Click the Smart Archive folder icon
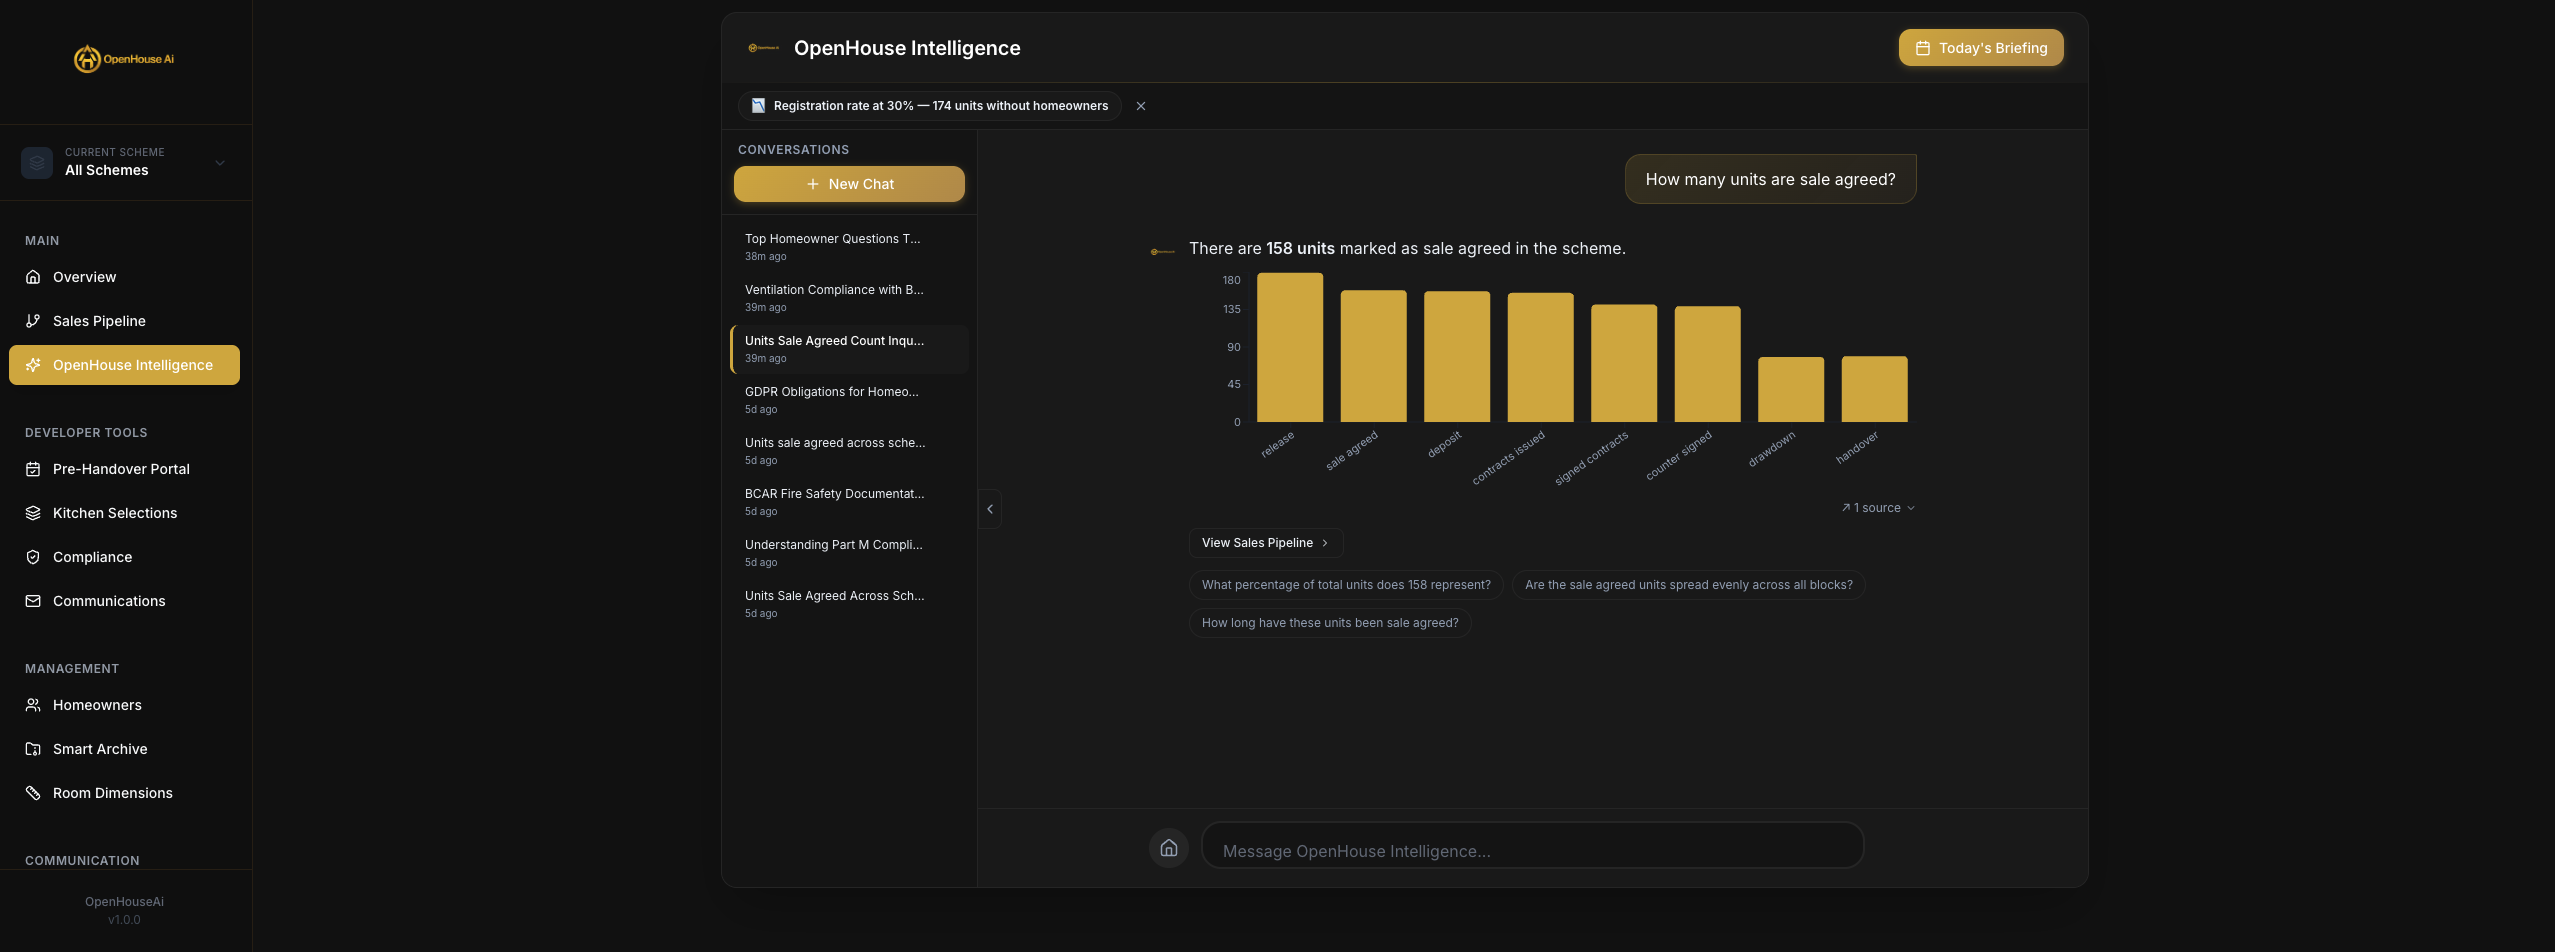Screen dimensions: 2555x952 pos(33,749)
